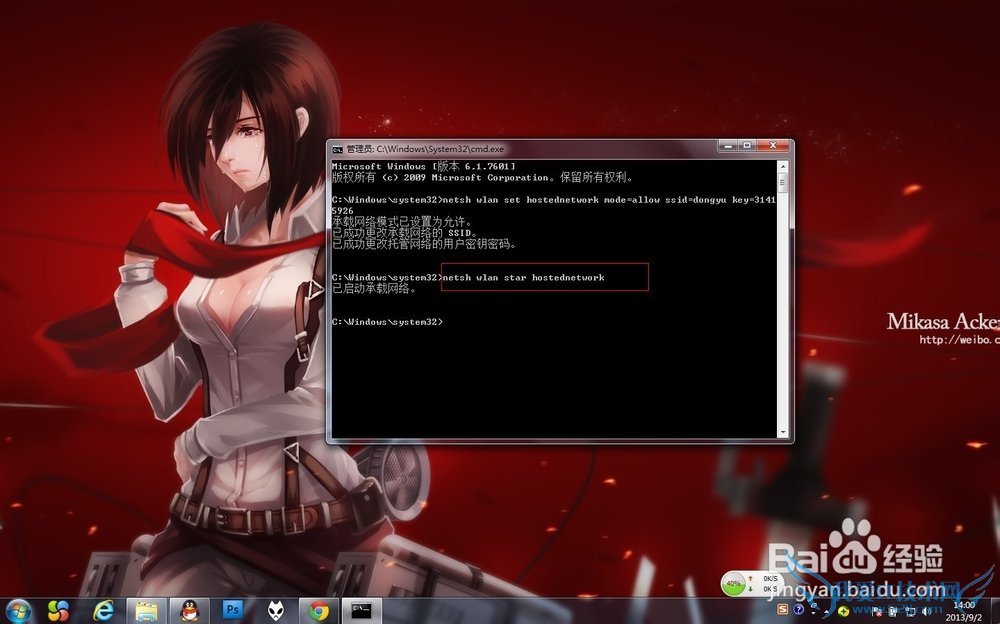The height and width of the screenshot is (624, 1000).
Task: Click Show desktop strip at taskbar end
Action: point(995,611)
